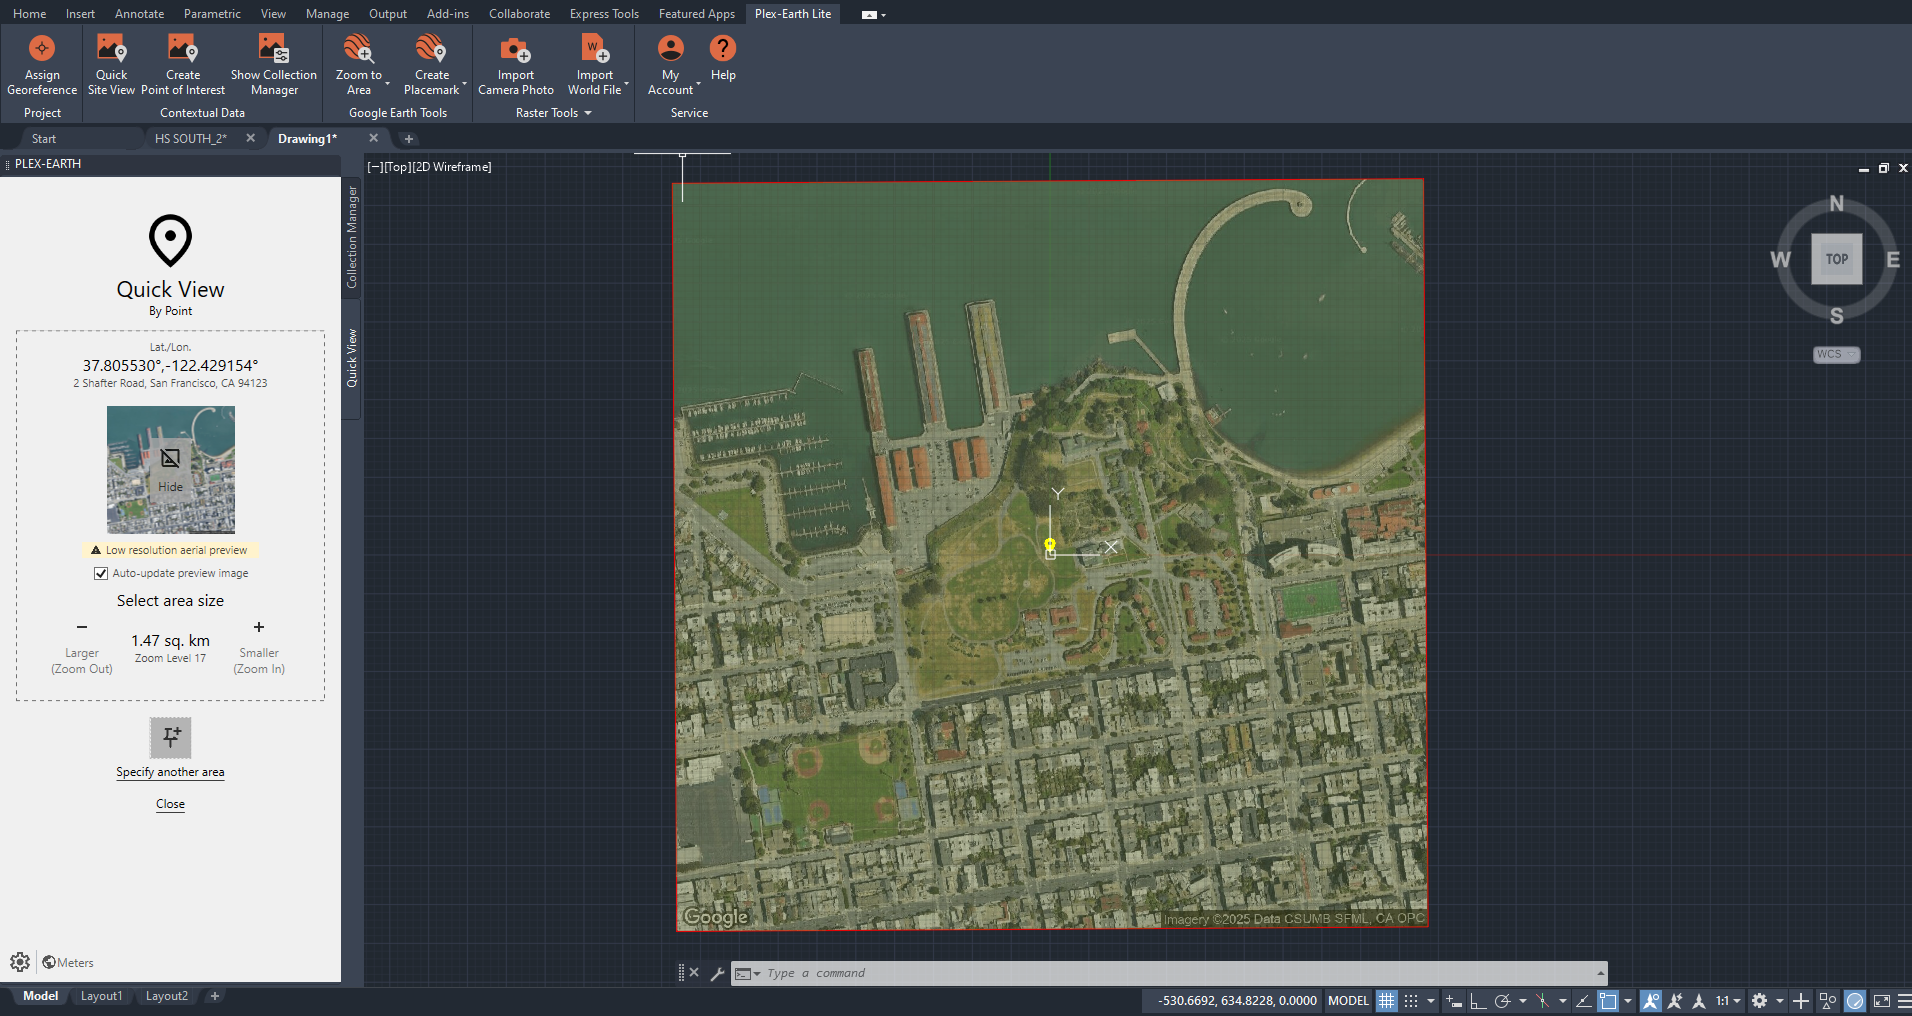Click Clean Screen icon in status bar
Screen dimensions: 1912x1016
click(1882, 1001)
